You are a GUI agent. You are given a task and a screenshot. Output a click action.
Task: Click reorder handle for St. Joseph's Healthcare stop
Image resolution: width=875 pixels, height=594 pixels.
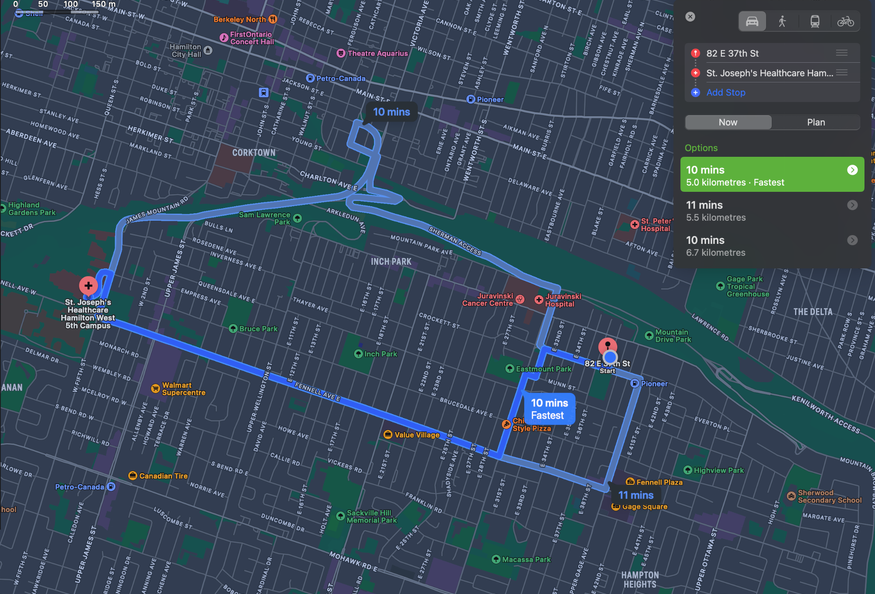(842, 73)
